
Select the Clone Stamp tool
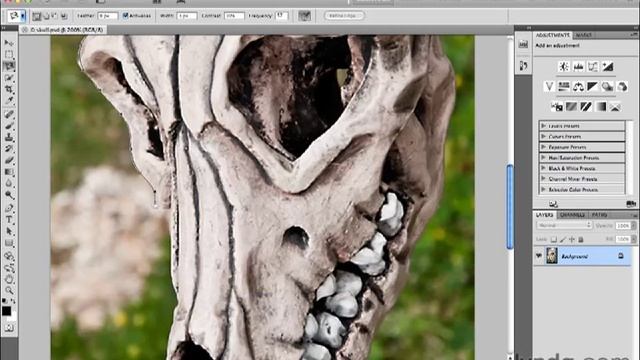tap(9, 138)
